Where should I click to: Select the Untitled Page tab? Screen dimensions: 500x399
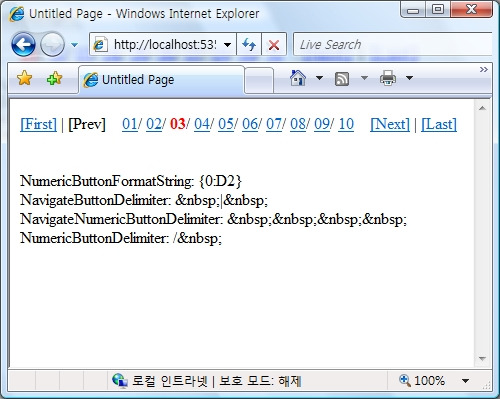[x=161, y=80]
